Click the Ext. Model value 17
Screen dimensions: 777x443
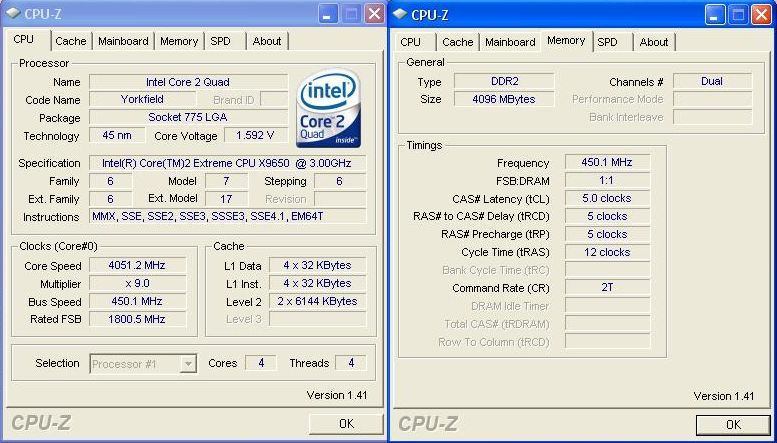[226, 199]
